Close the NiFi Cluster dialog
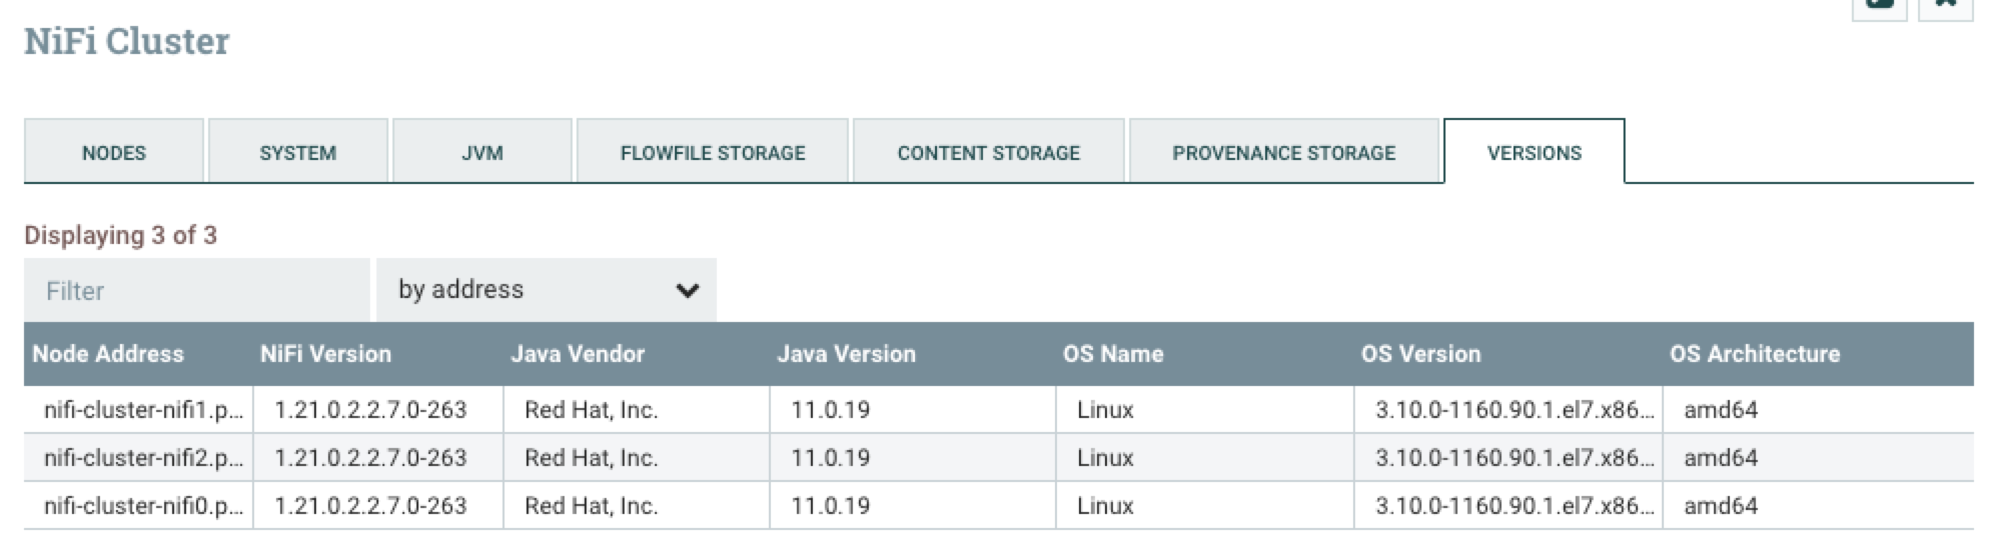 coord(1945,6)
